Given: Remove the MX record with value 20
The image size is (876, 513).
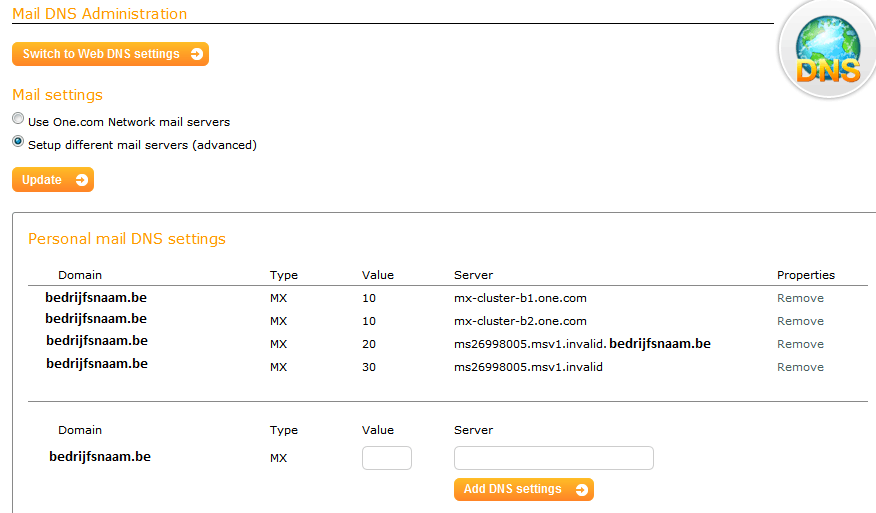Looking at the screenshot, I should [x=800, y=344].
